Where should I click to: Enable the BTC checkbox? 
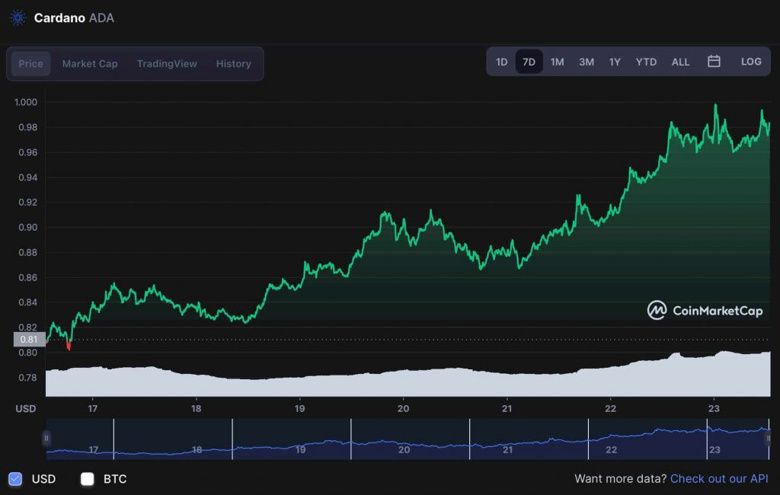[x=88, y=479]
